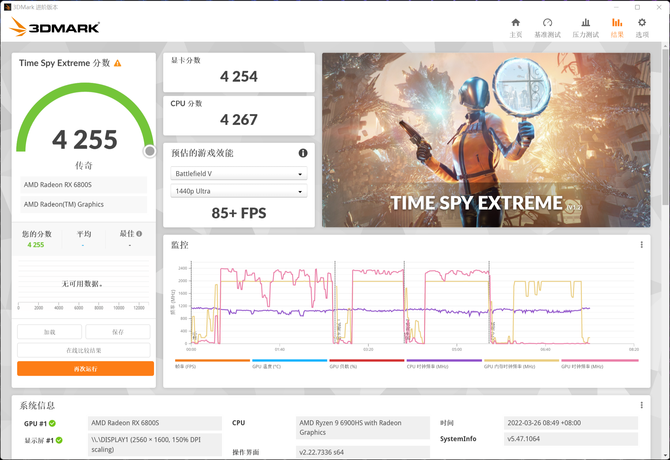Screen dimensions: 670x460
Task: Open the Battlefield V game dropdown
Action: click(x=238, y=173)
